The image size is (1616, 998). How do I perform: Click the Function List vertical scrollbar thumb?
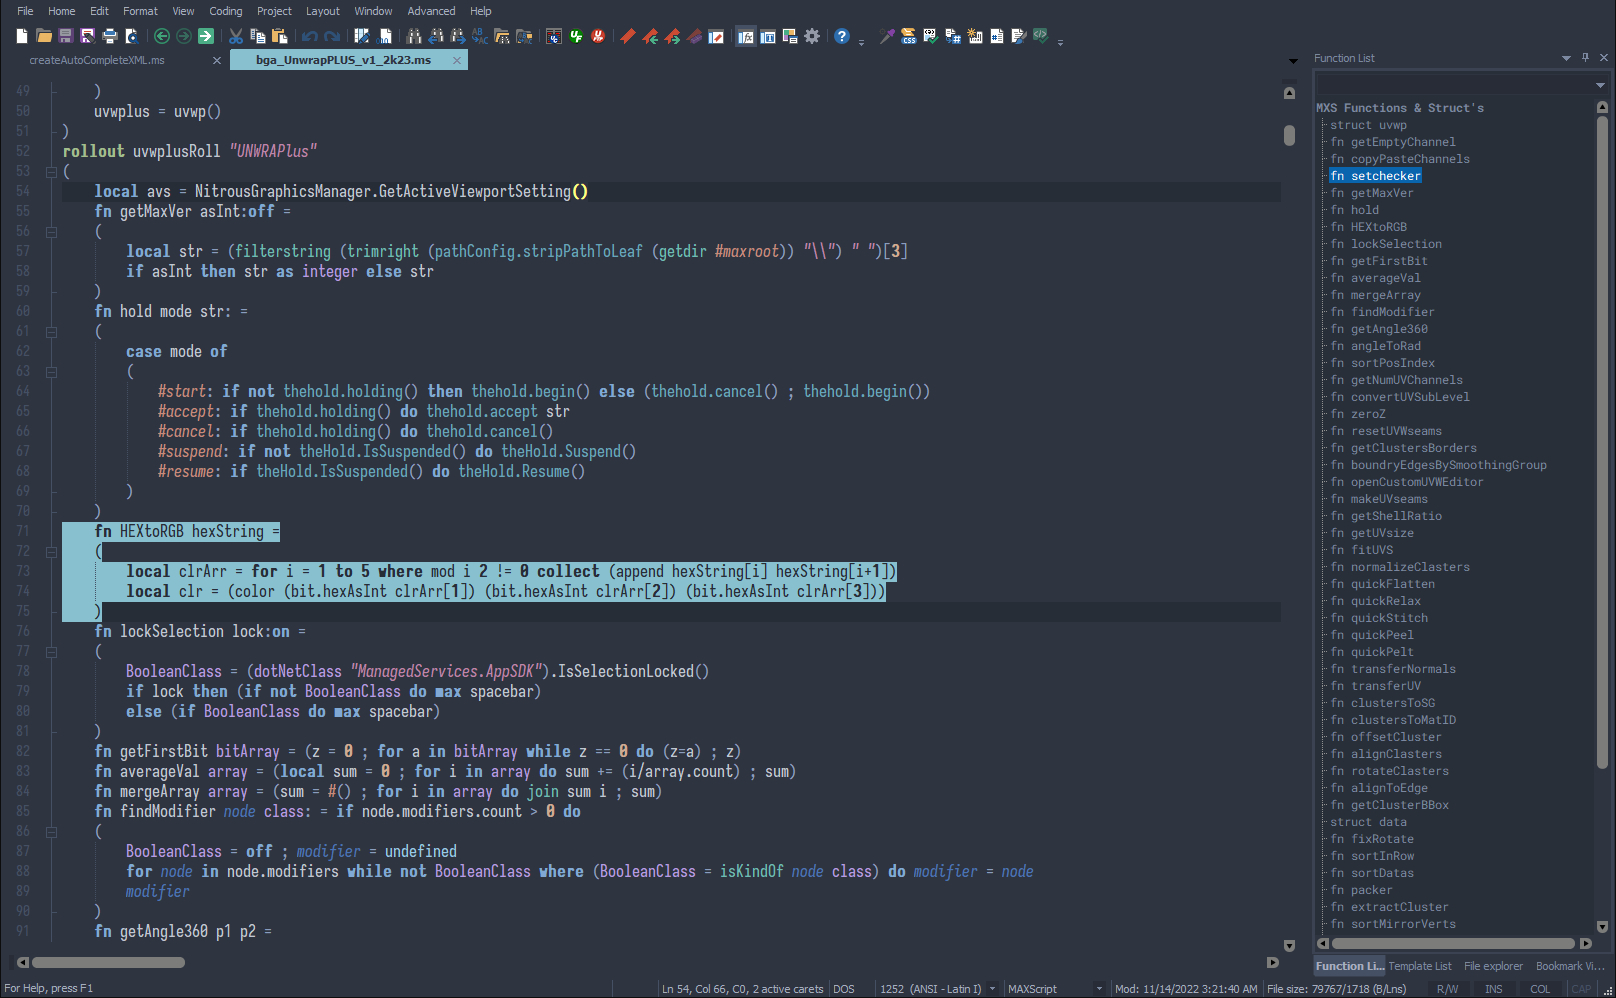[1602, 441]
